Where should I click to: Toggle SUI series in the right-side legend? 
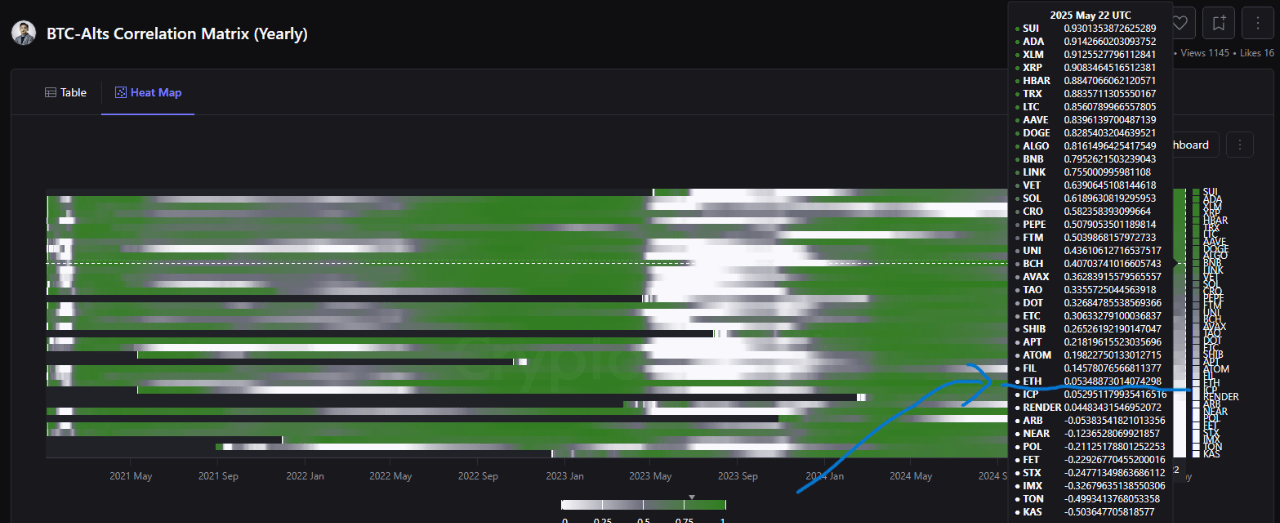tap(1210, 191)
